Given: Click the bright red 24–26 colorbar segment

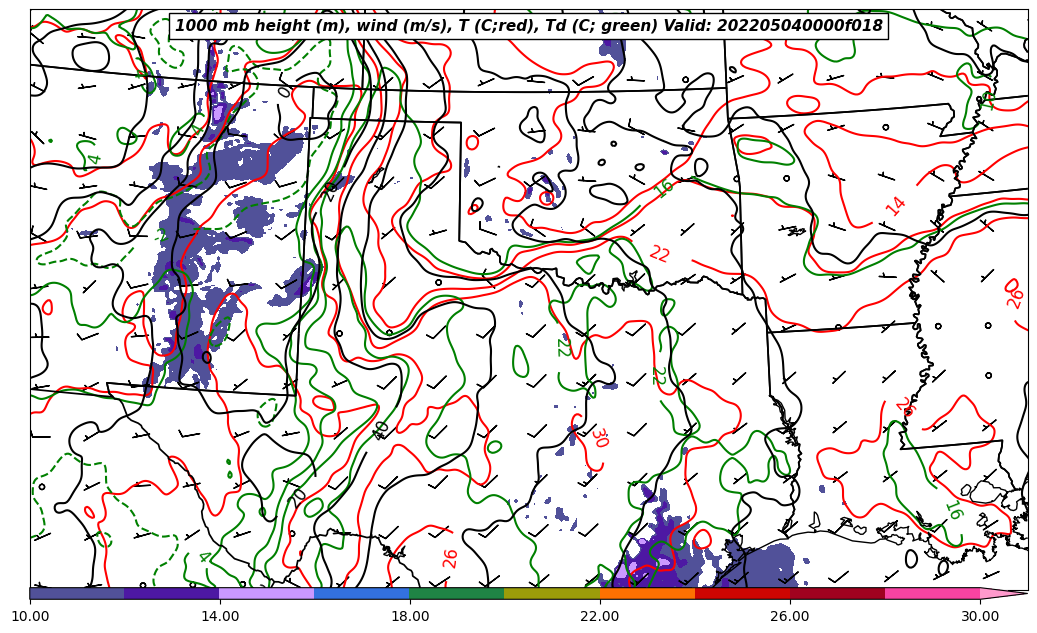Looking at the screenshot, I should tap(742, 593).
